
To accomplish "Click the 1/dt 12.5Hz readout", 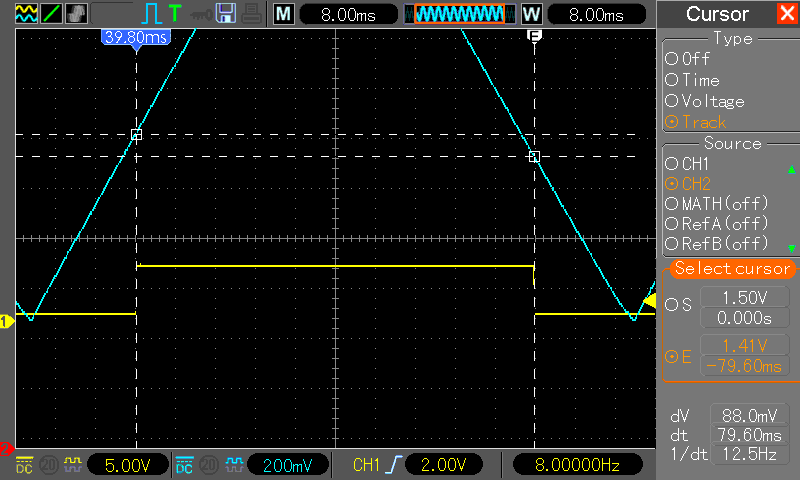I will (x=749, y=454).
